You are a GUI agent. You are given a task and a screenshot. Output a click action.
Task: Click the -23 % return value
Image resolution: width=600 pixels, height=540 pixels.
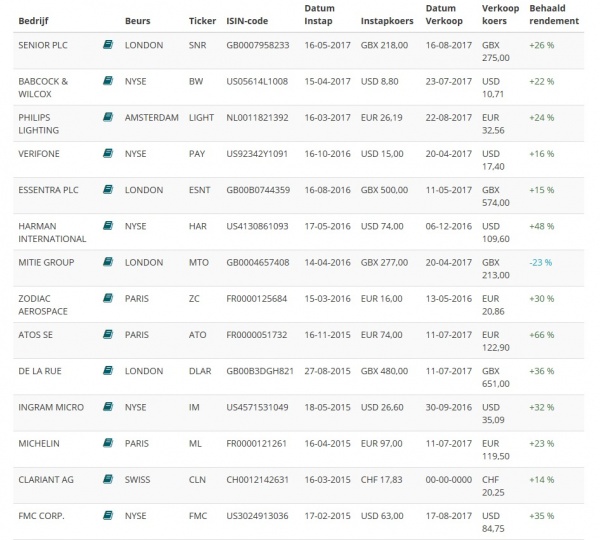(x=541, y=263)
